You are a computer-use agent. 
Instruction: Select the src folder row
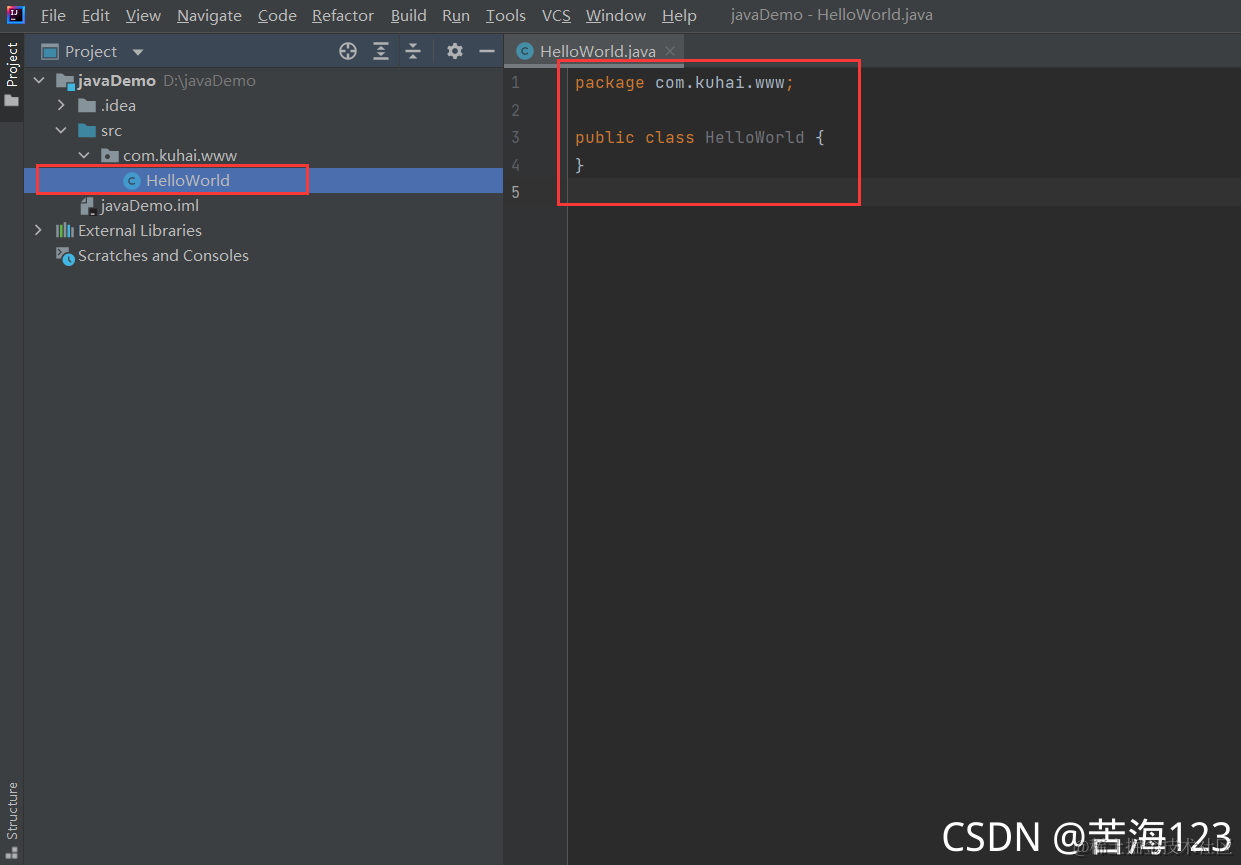point(264,131)
